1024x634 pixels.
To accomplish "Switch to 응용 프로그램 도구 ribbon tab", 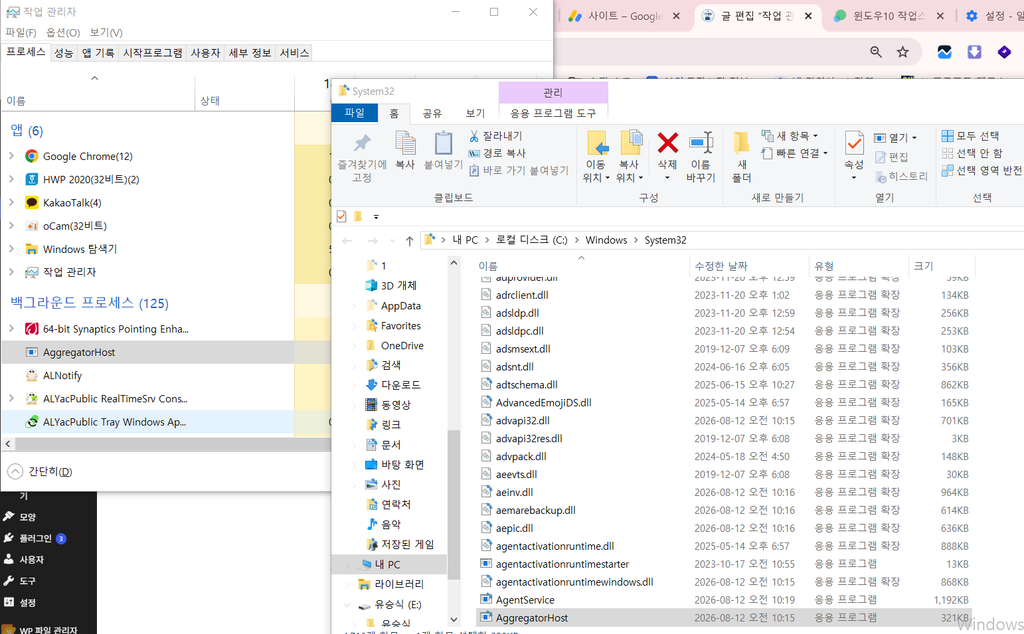I will (552, 113).
